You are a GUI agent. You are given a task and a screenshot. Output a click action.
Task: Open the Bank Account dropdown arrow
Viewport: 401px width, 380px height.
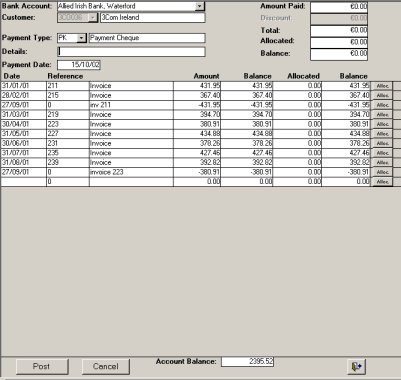[199, 6]
